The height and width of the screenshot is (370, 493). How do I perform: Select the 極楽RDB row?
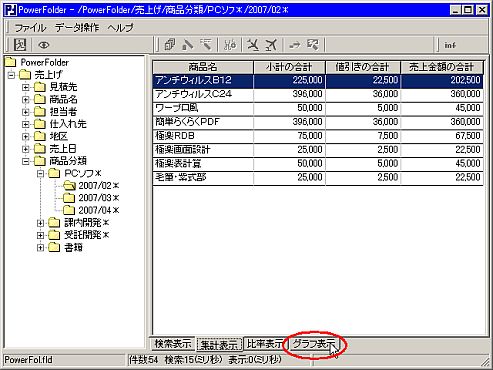[x=318, y=136]
